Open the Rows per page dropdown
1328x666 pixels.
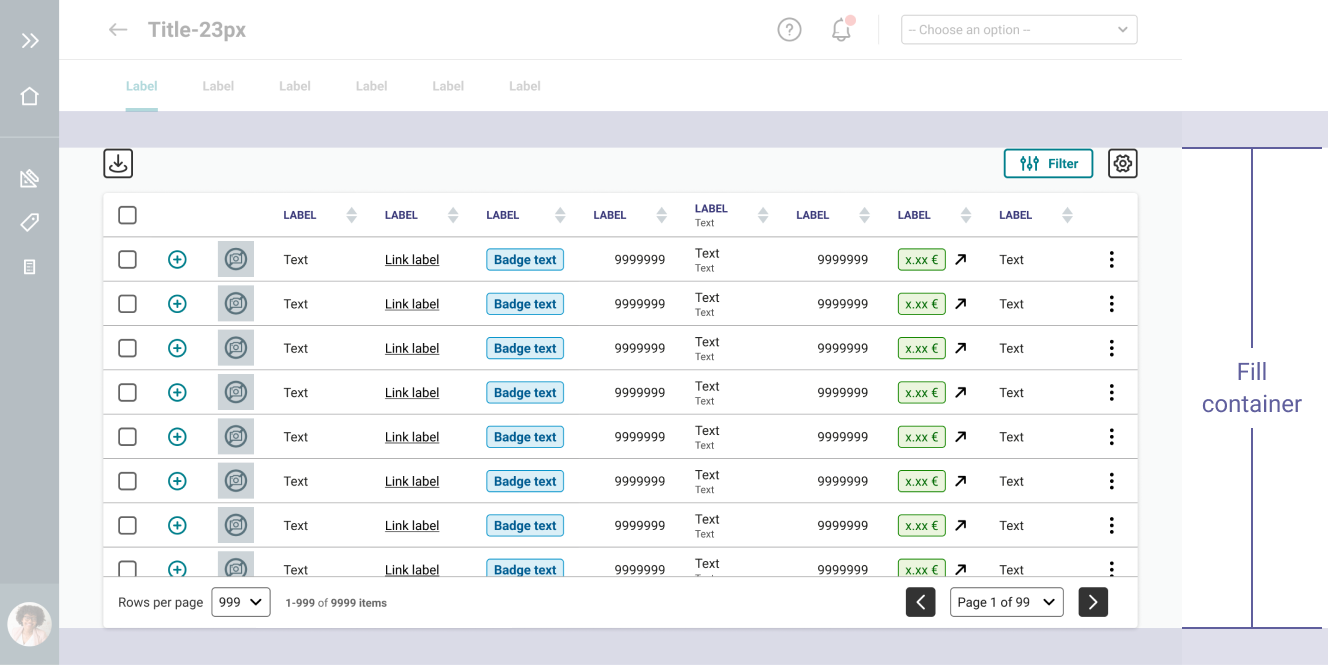[241, 602]
